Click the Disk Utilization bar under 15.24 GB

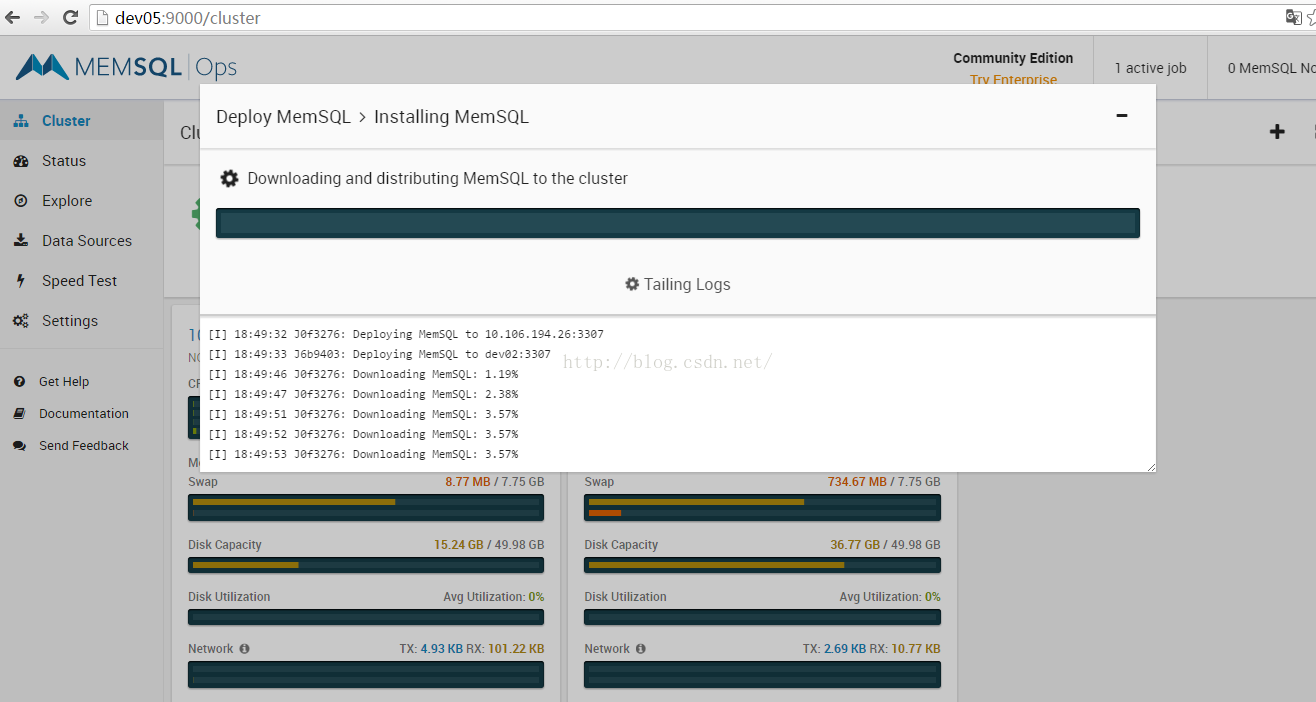click(366, 617)
